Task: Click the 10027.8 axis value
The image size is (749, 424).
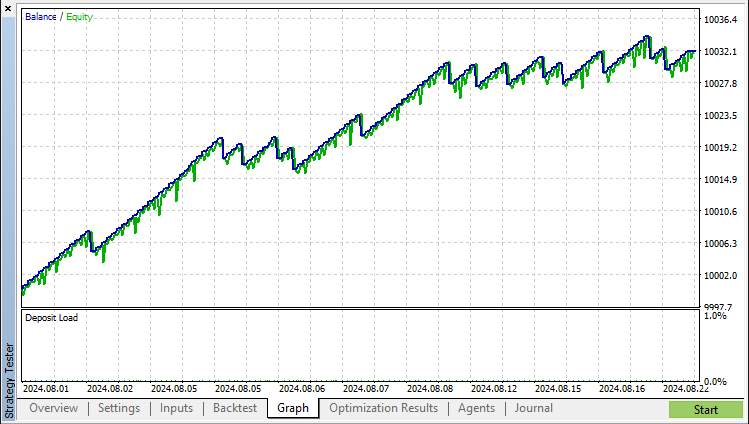Action: click(x=720, y=84)
